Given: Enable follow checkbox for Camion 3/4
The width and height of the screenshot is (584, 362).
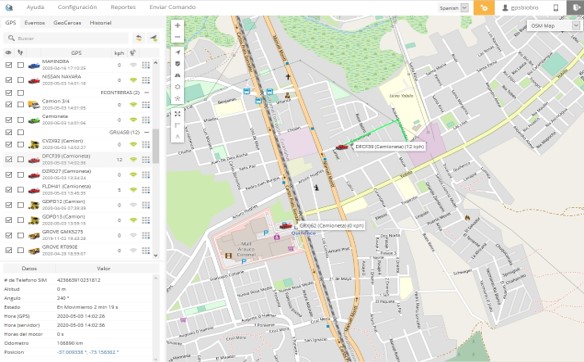Looking at the screenshot, I should point(20,104).
